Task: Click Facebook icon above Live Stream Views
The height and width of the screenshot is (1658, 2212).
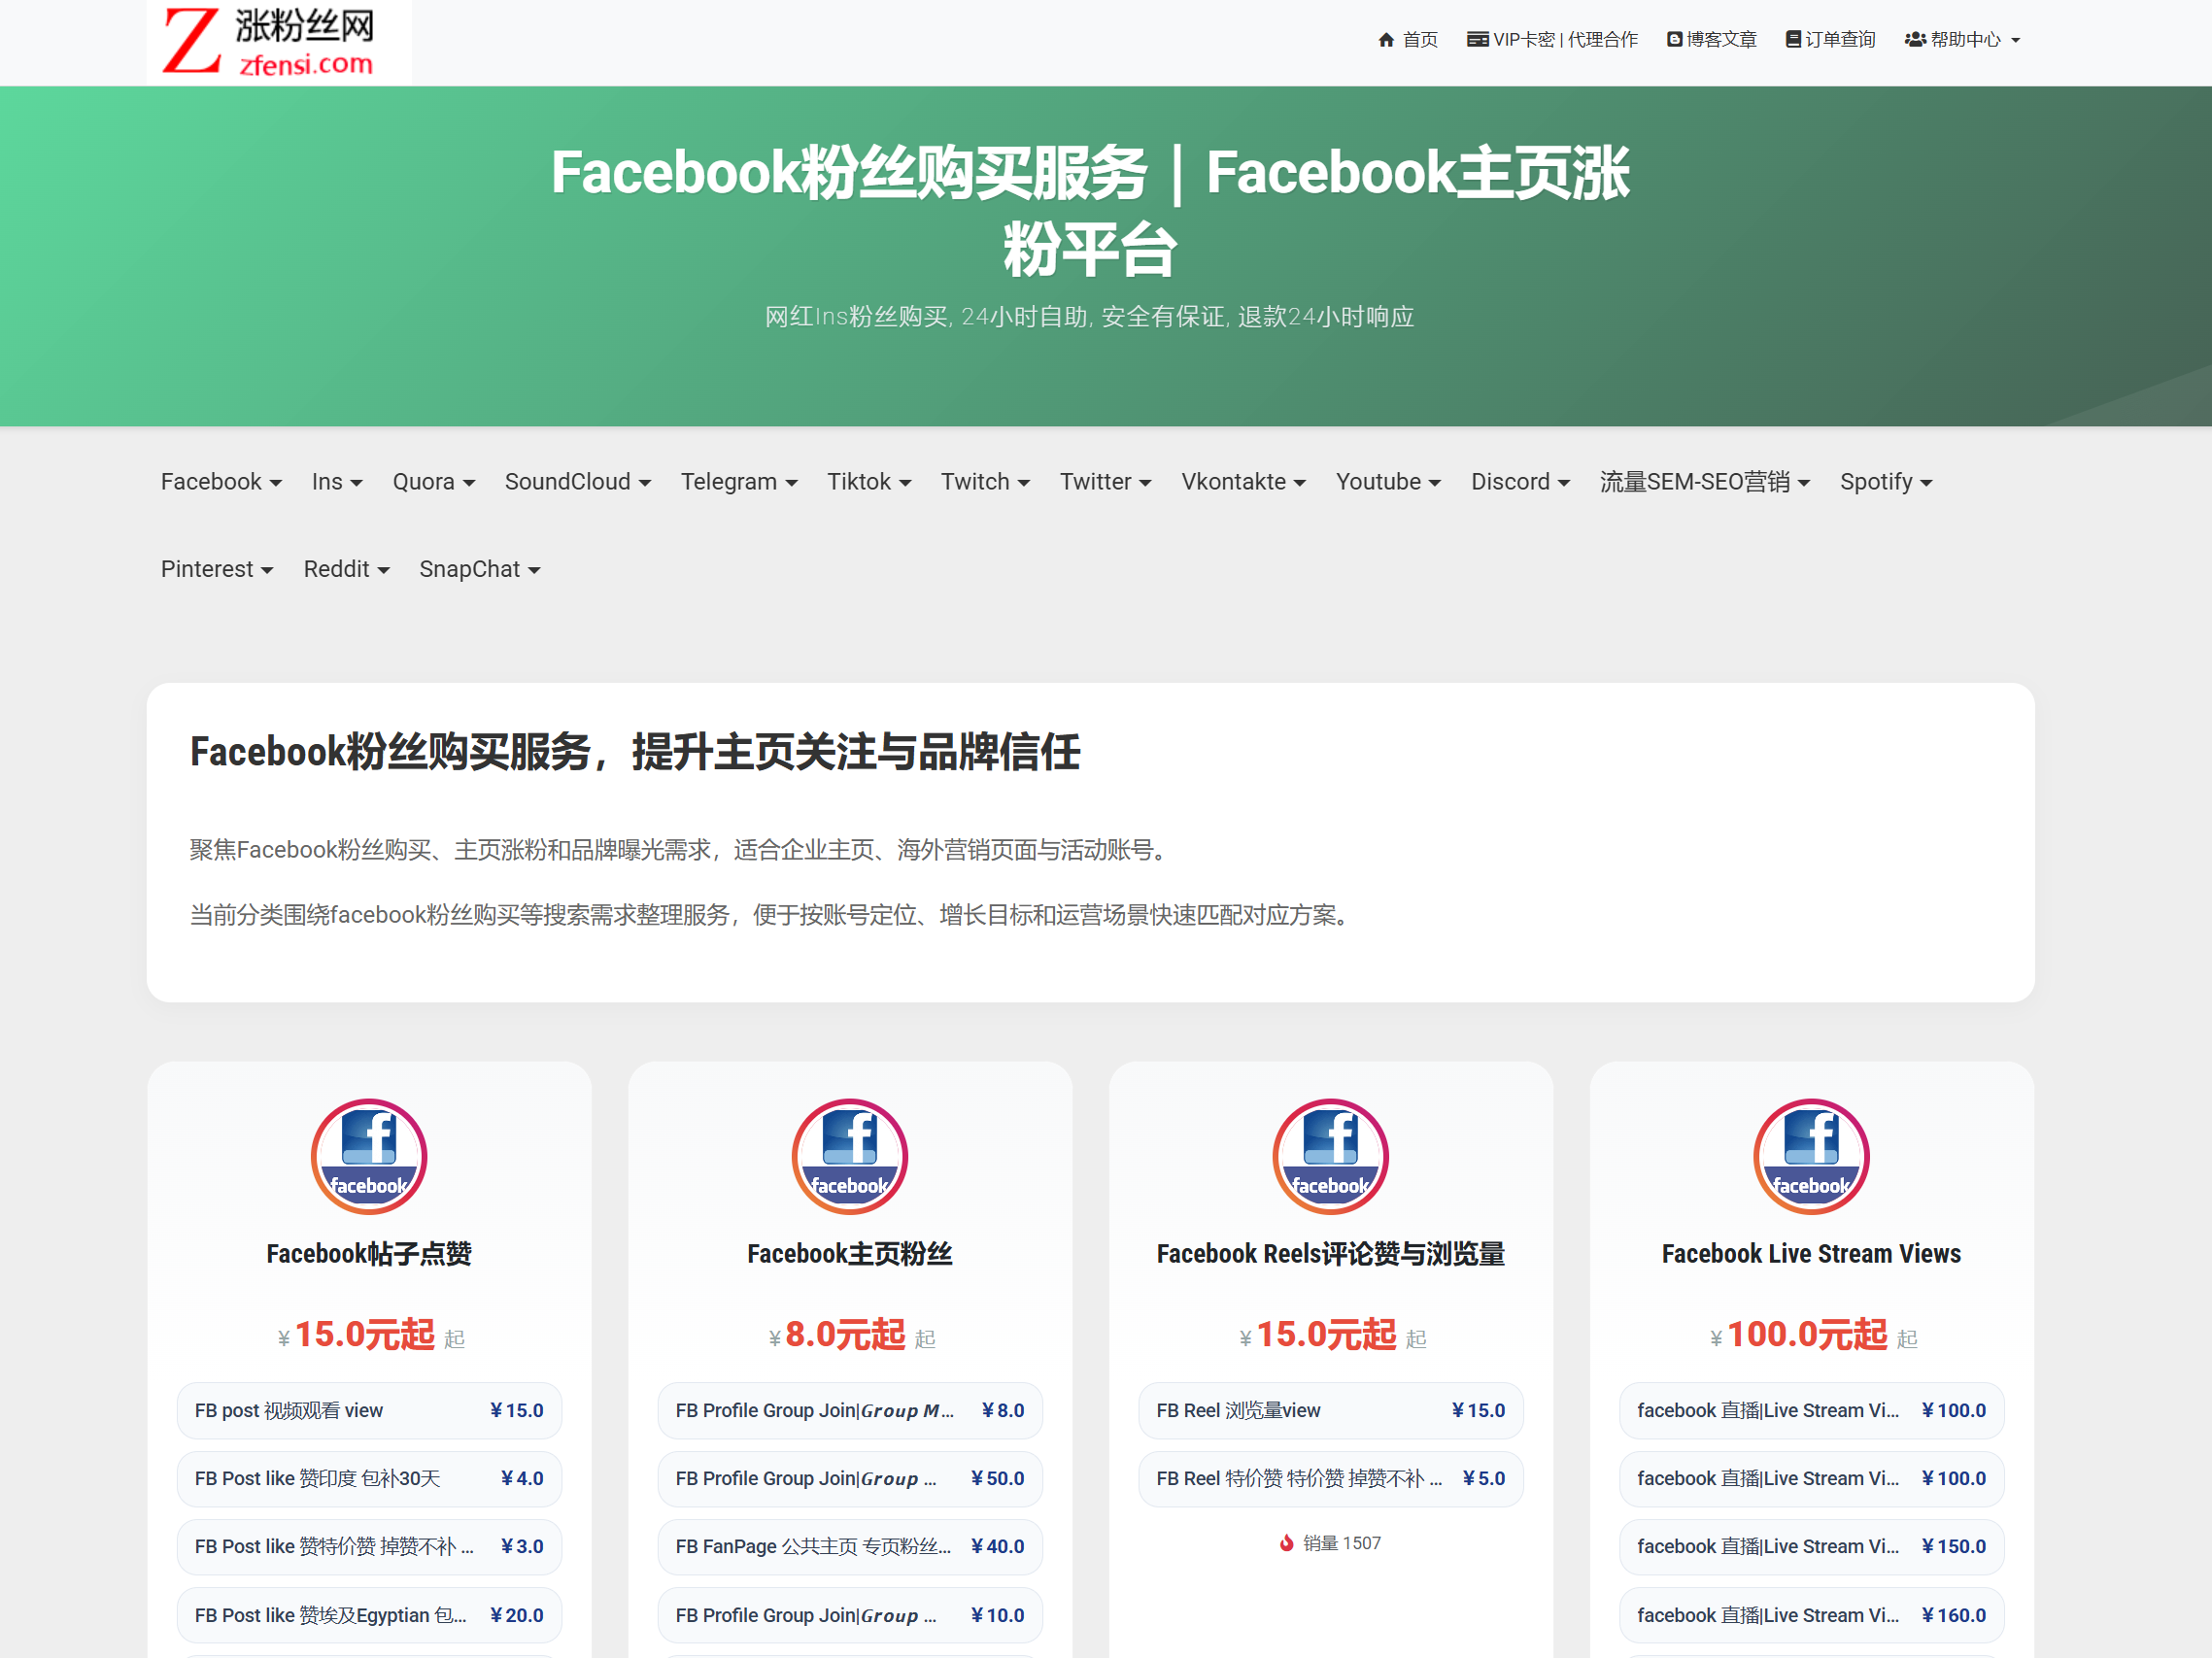Action: pos(1810,1157)
